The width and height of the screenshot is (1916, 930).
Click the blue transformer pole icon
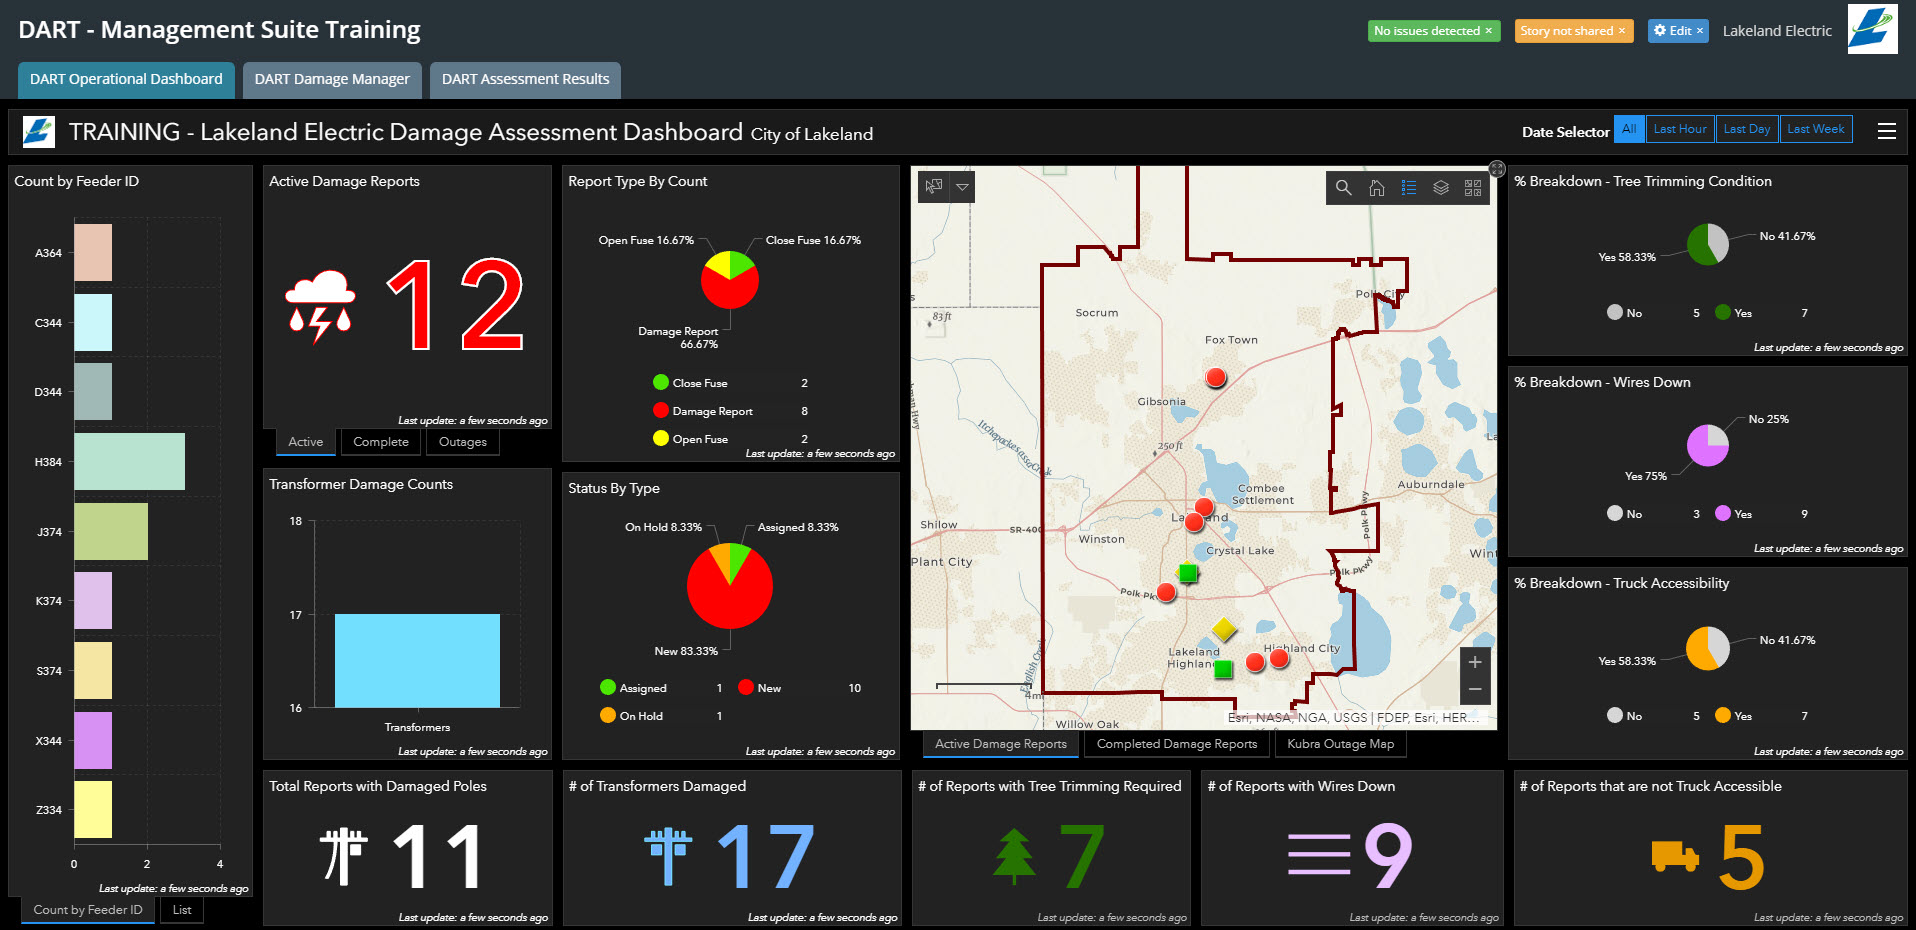pyautogui.click(x=668, y=857)
